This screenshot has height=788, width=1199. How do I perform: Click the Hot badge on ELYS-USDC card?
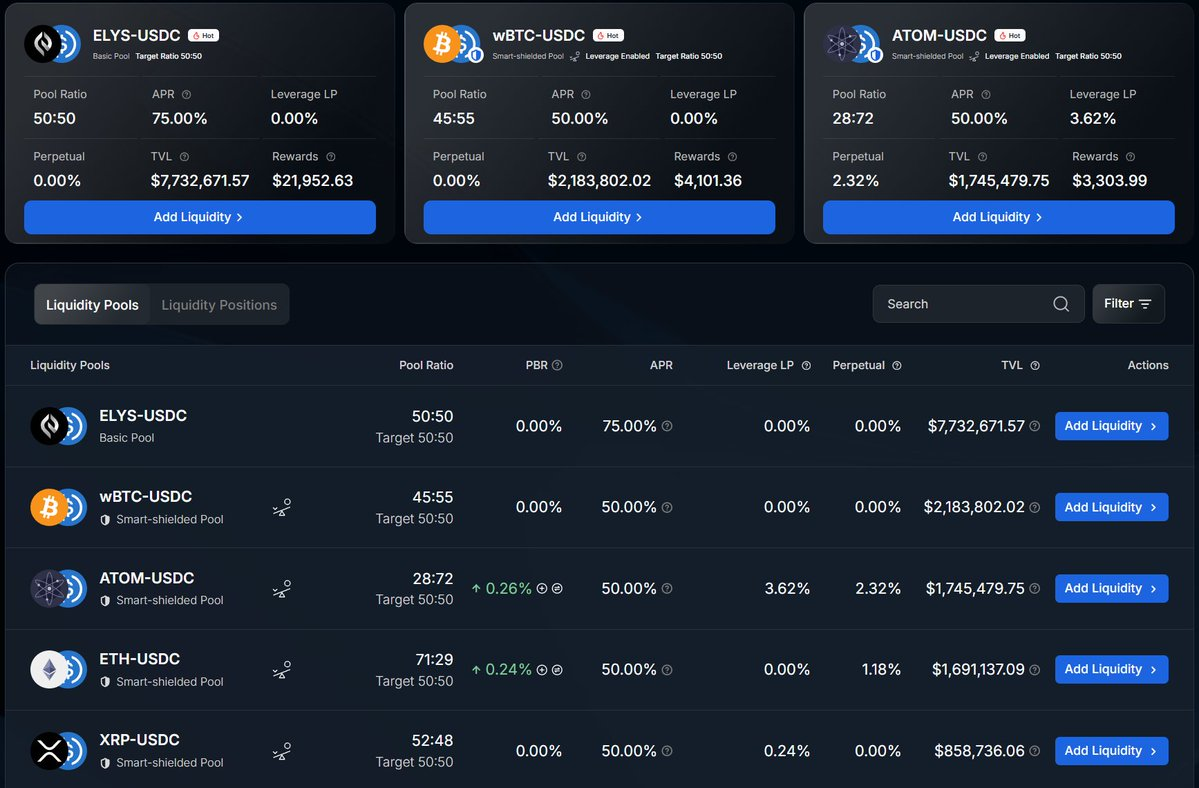[x=203, y=35]
